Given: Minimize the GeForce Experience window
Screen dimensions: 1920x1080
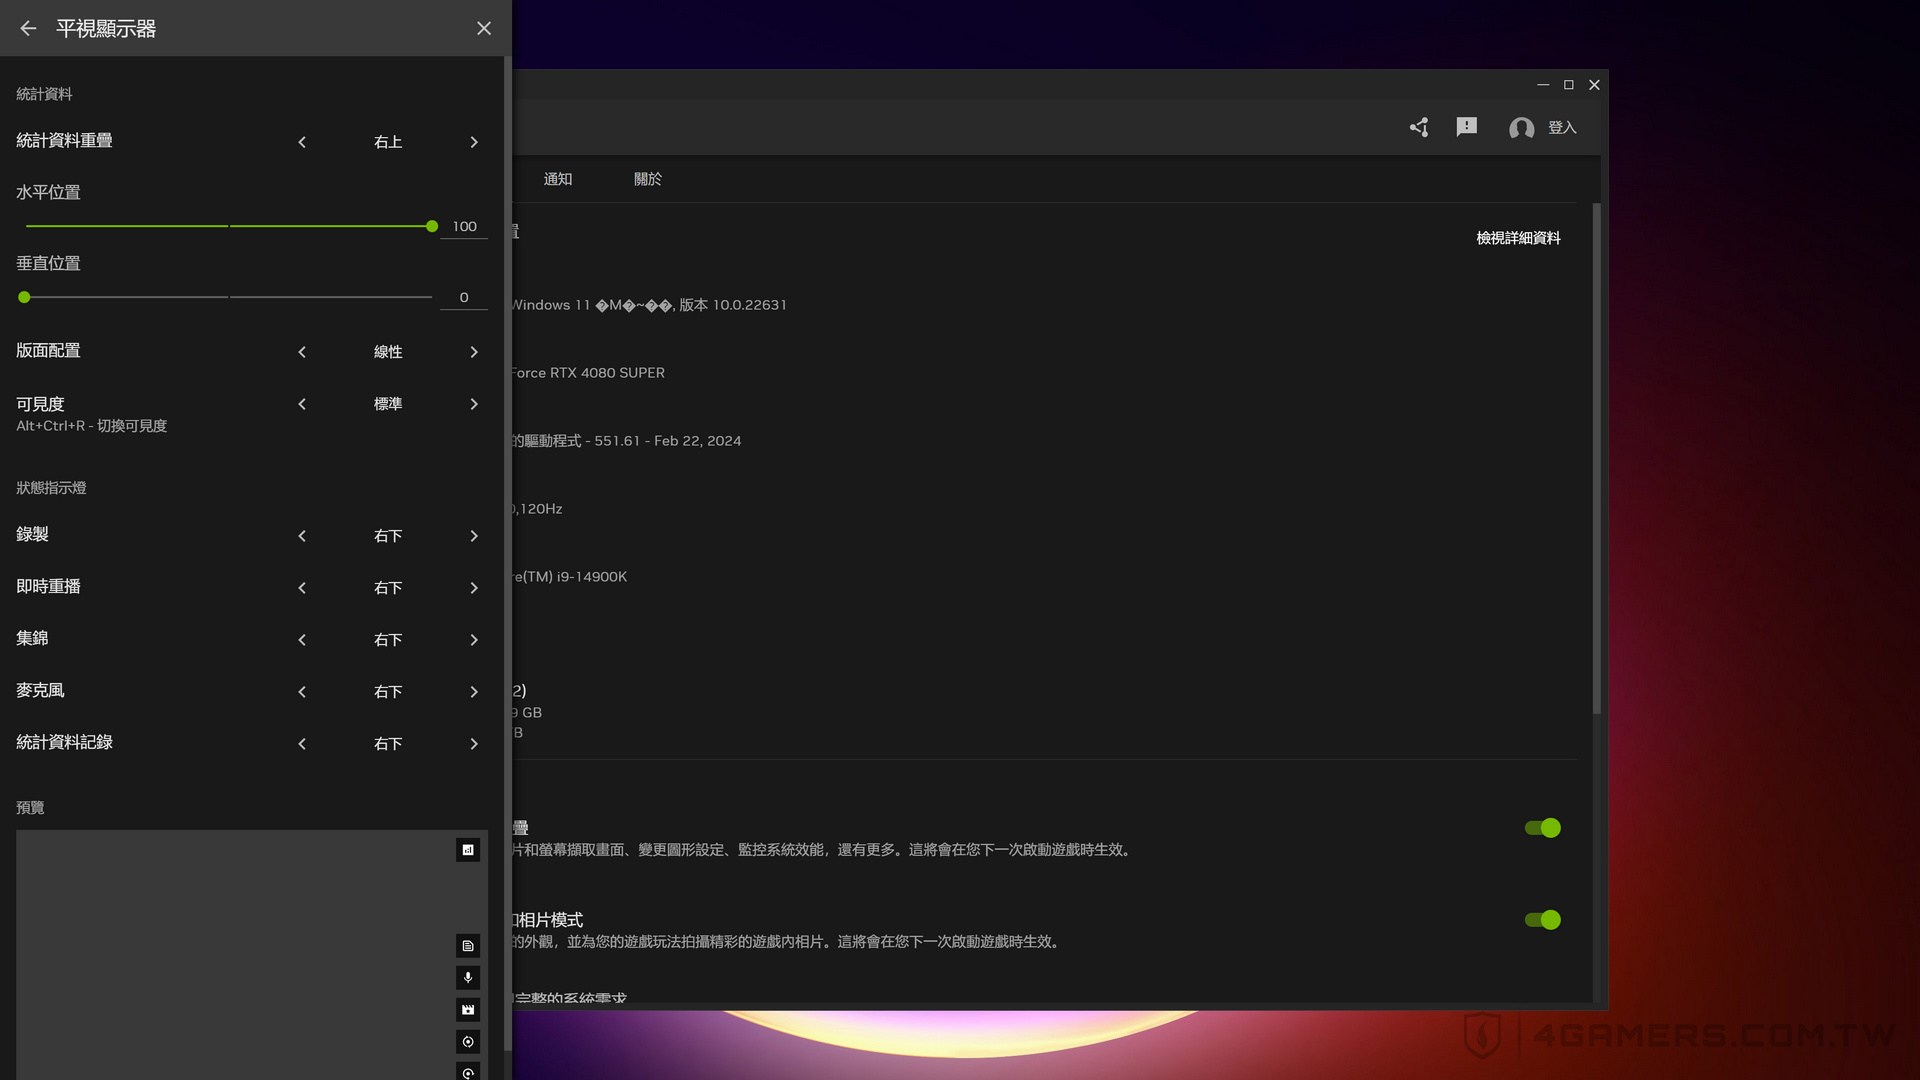Looking at the screenshot, I should [x=1543, y=85].
